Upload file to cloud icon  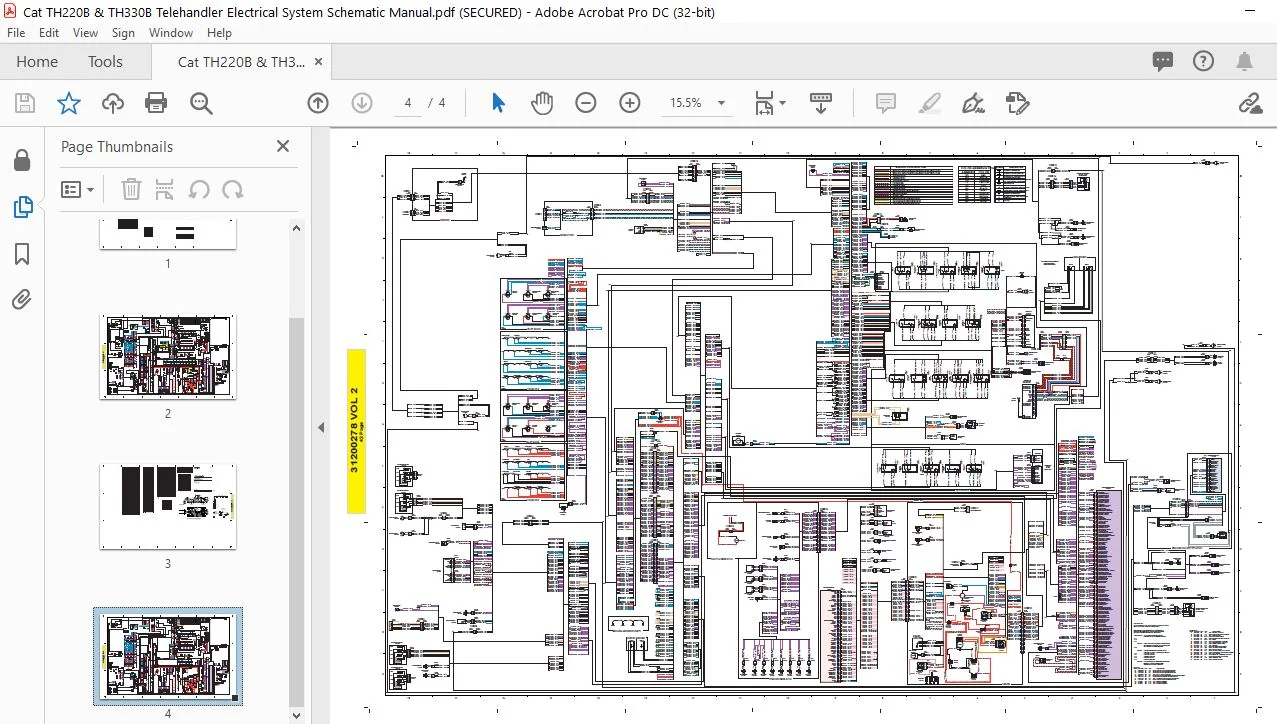pyautogui.click(x=112, y=103)
